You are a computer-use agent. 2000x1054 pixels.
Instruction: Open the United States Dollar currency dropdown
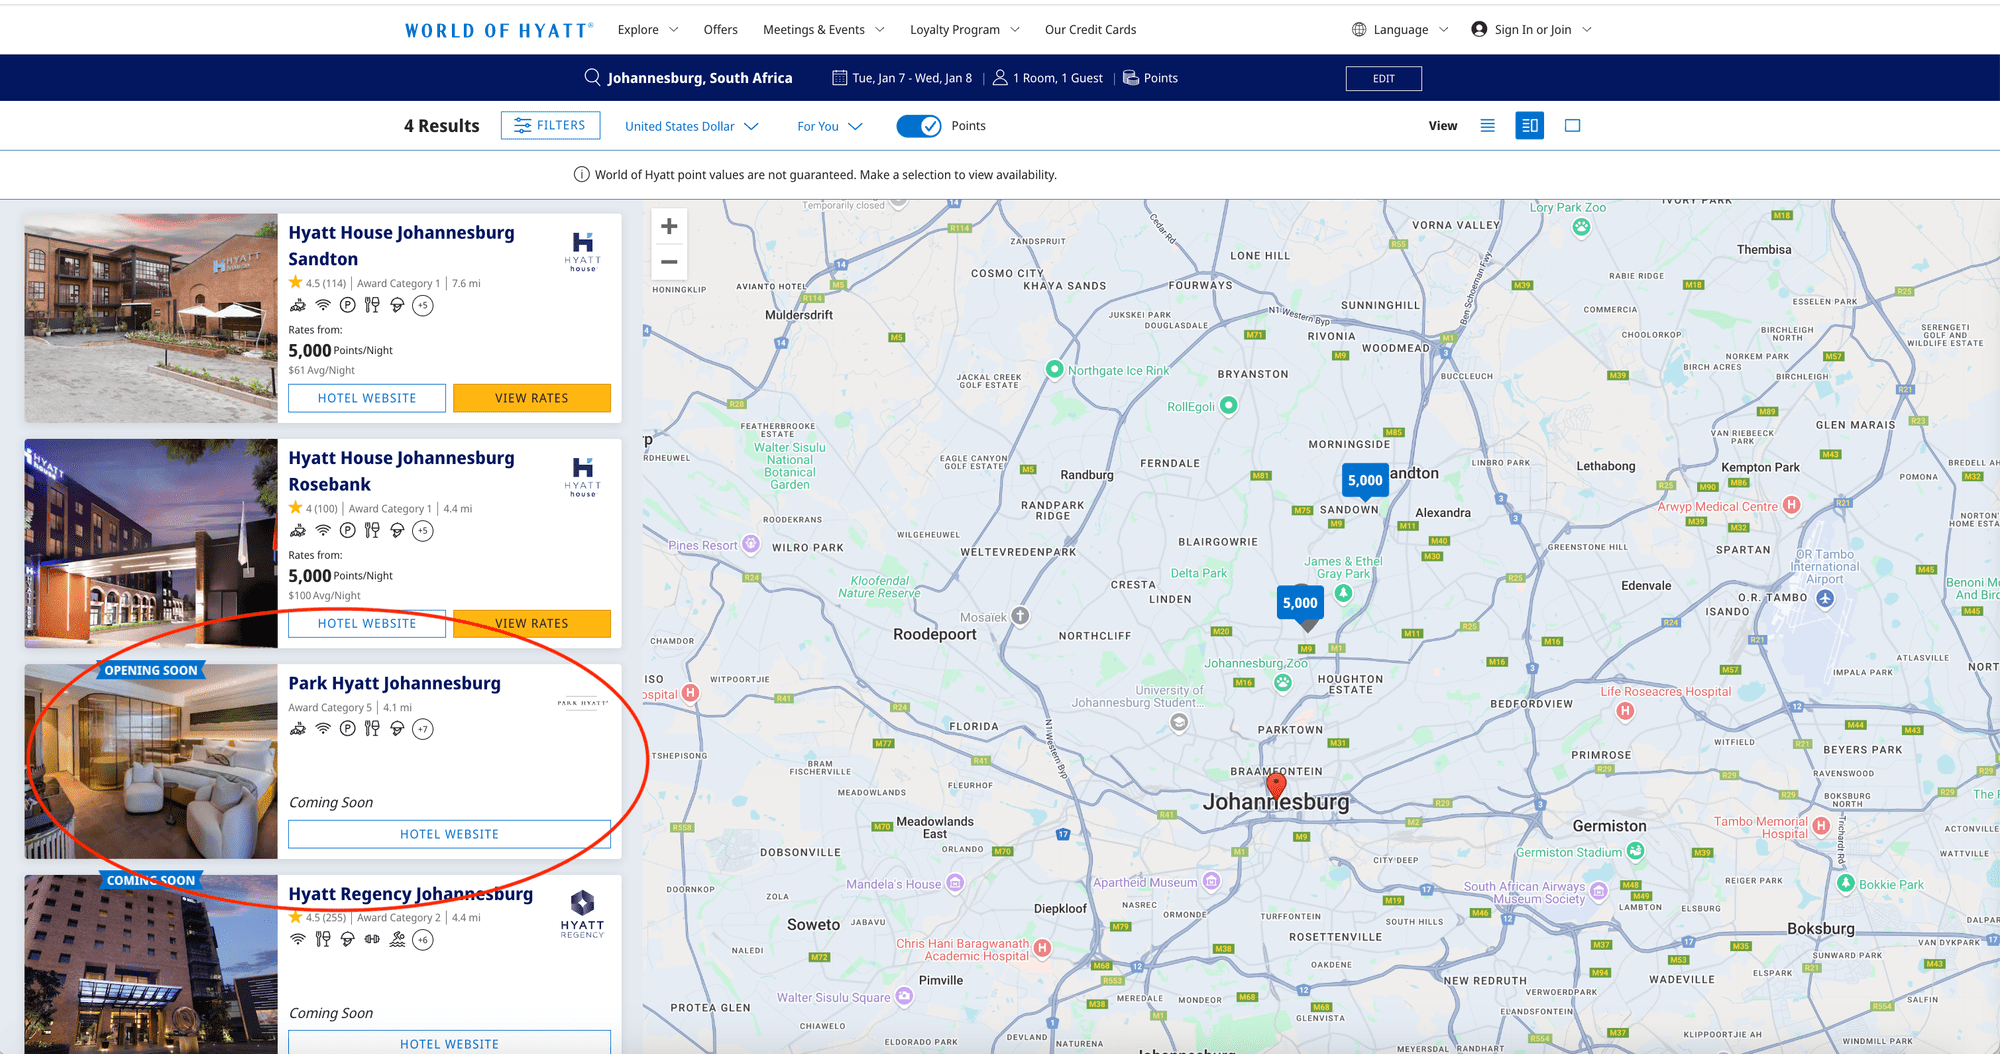point(691,127)
